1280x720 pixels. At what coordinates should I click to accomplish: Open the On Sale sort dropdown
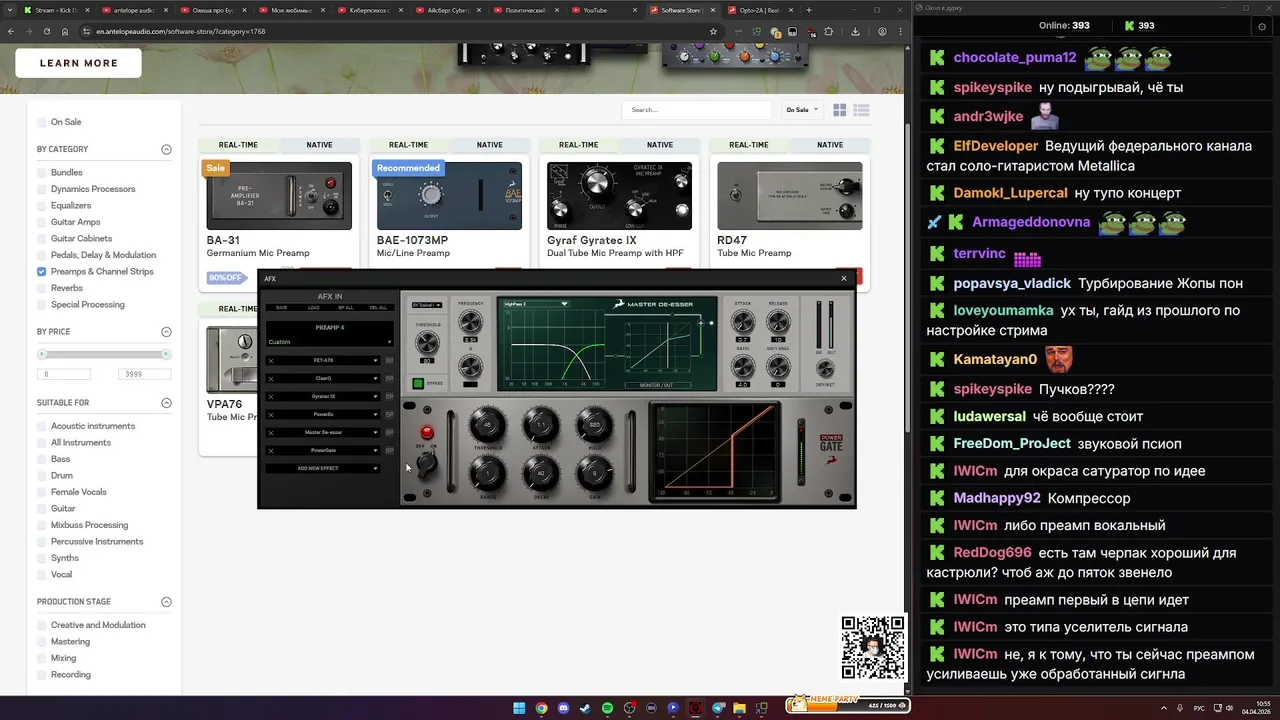pyautogui.click(x=802, y=110)
